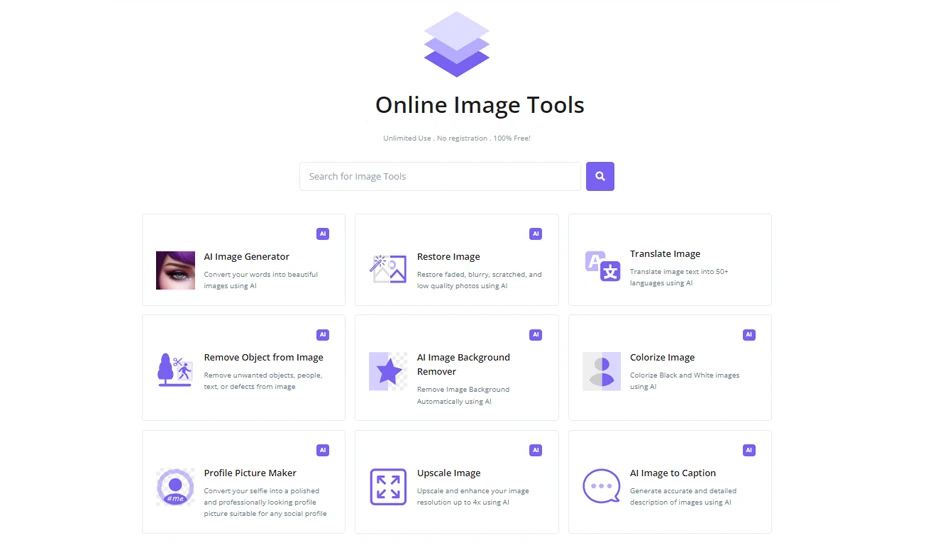Click 'Translate image text into 50+ languages' description

pyautogui.click(x=679, y=277)
